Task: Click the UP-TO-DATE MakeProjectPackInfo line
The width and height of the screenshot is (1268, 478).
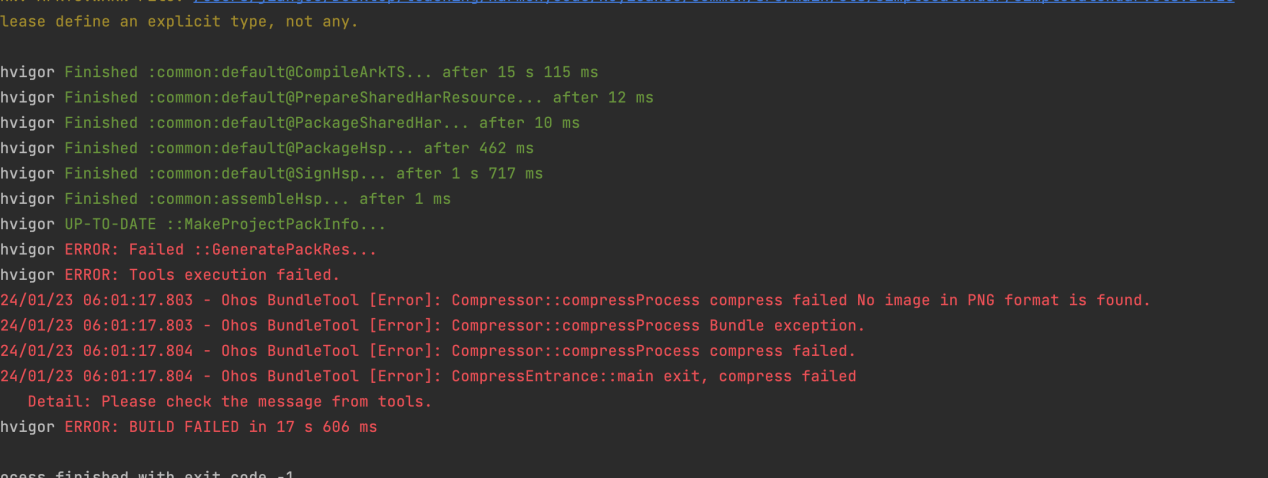Action: click(x=193, y=225)
